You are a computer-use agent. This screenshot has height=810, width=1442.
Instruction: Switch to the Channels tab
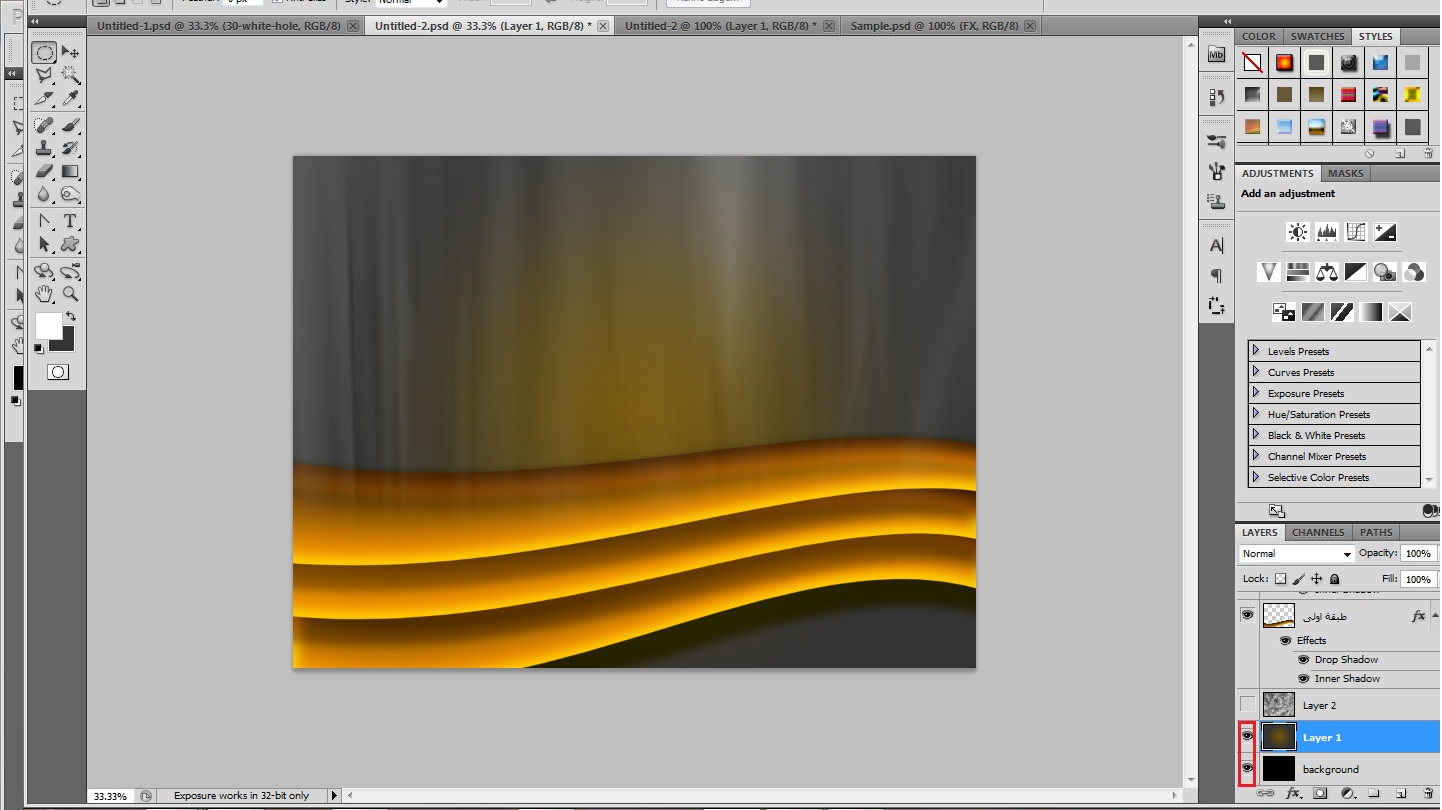(1317, 532)
